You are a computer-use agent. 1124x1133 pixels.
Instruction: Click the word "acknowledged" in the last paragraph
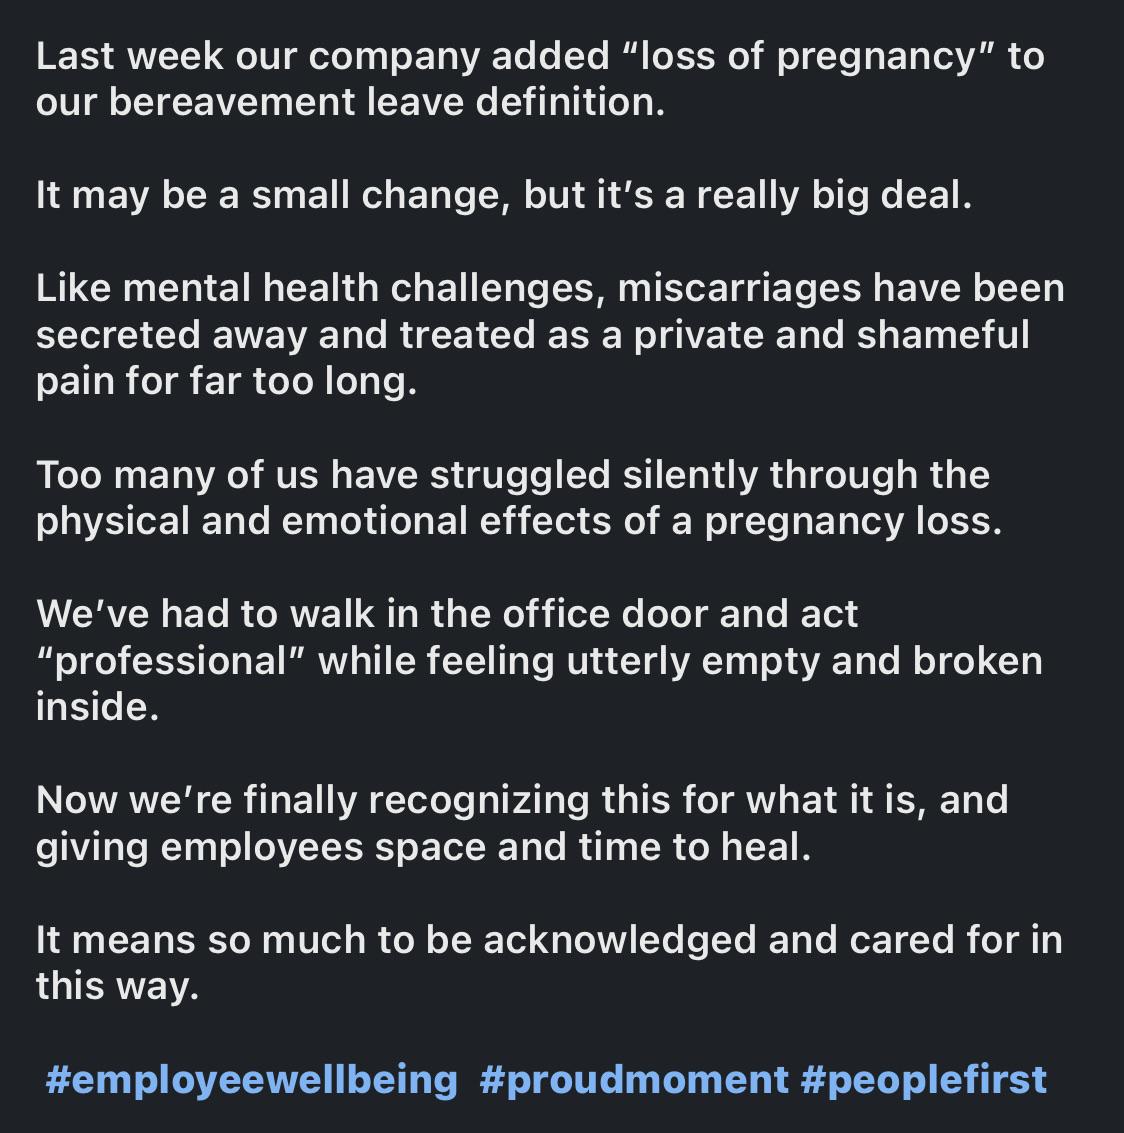(x=620, y=941)
